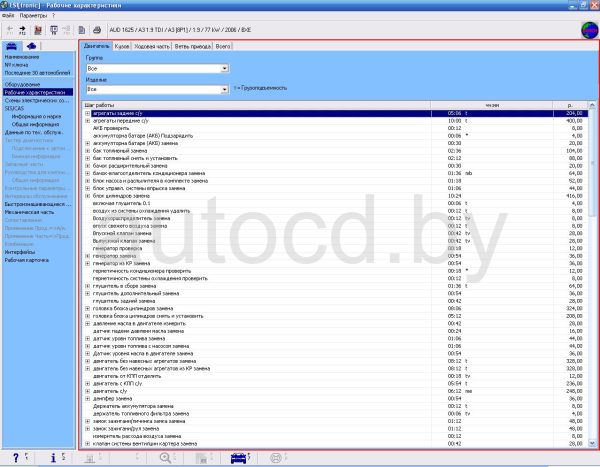600x467 pixels.
Task: Click the magnifier zoom icon at bottom
Action: [165, 457]
